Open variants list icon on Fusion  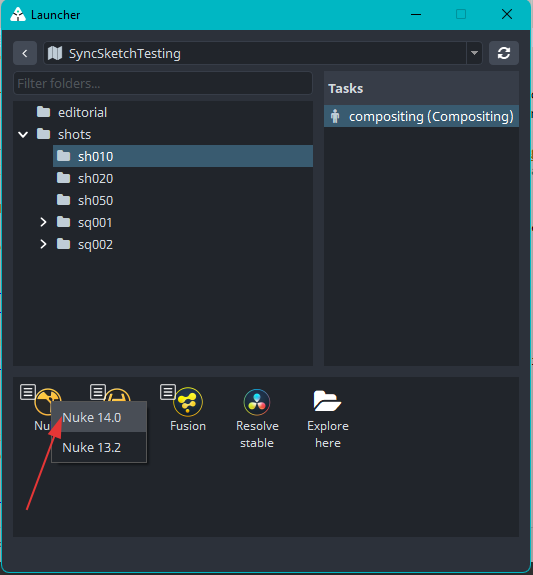click(x=168, y=392)
